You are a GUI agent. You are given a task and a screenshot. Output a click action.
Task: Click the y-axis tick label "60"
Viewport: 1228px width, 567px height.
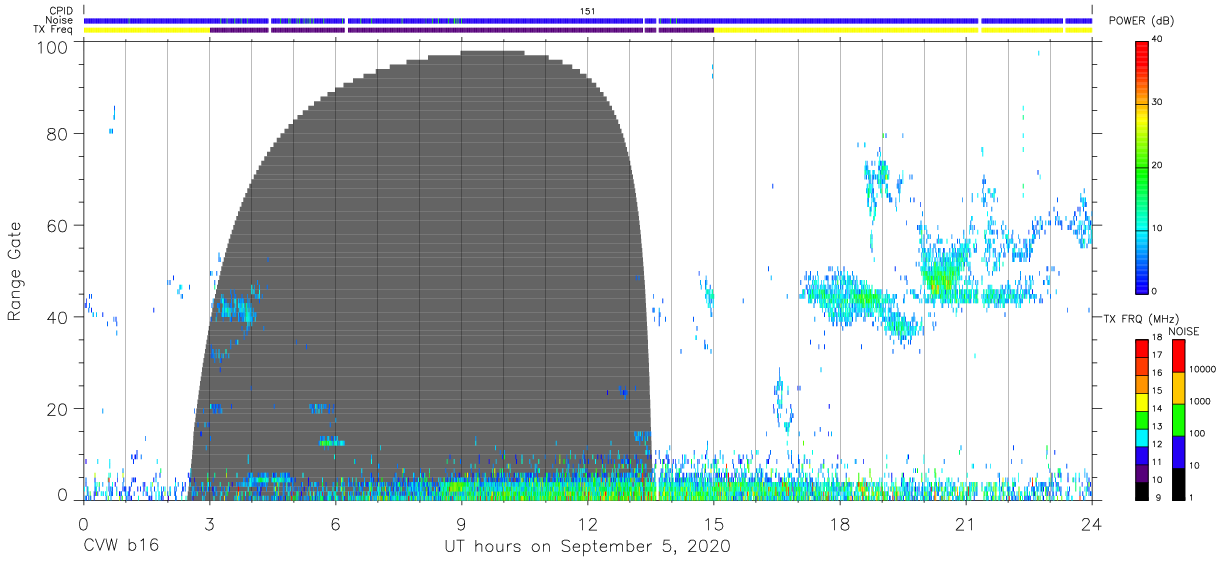59,225
